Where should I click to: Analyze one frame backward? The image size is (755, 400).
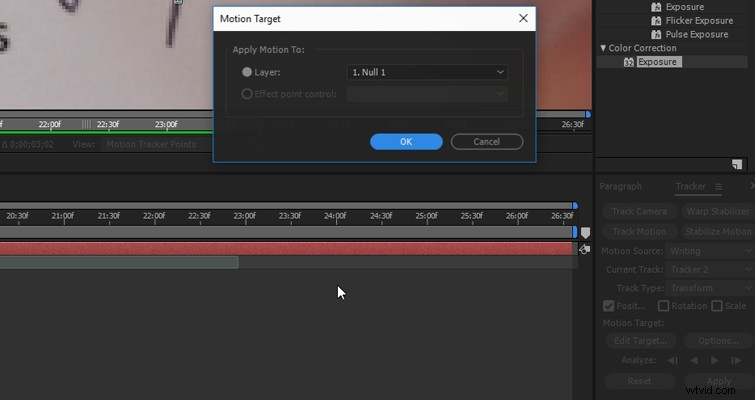tap(673, 361)
